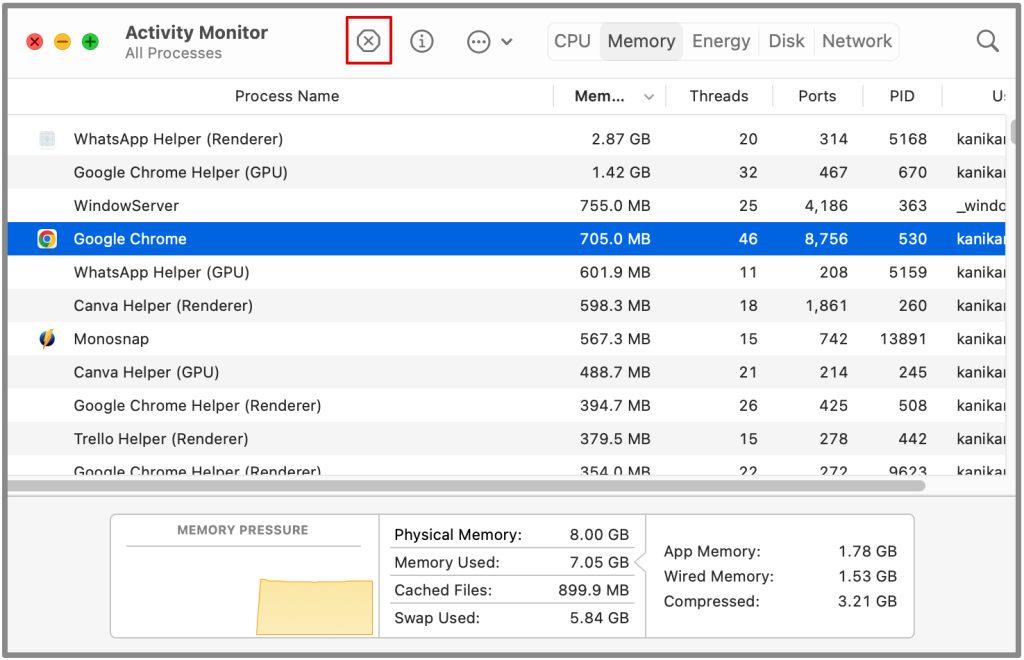The image size is (1024, 660).
Task: Click the 705.0 MB memory value
Action: [x=615, y=239]
